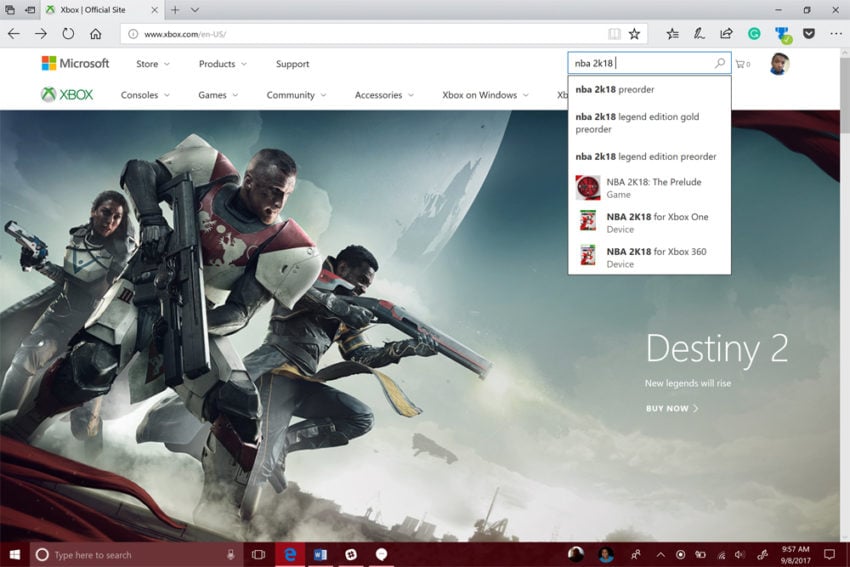Click the browser forward arrow
850x567 pixels.
click(x=41, y=34)
